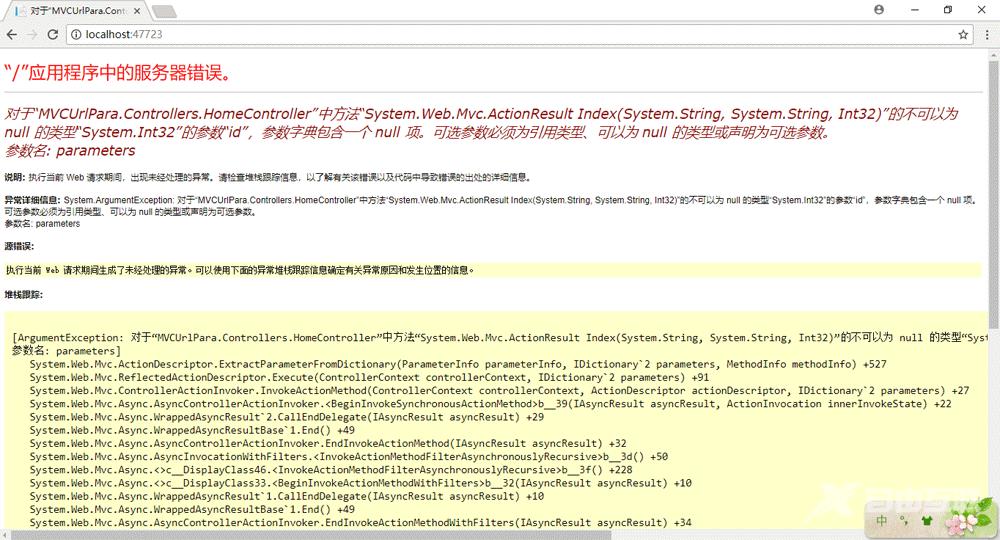The height and width of the screenshot is (540, 1000).
Task: Click the '[ArgumentException:' stack trace first line
Action: click(x=499, y=338)
